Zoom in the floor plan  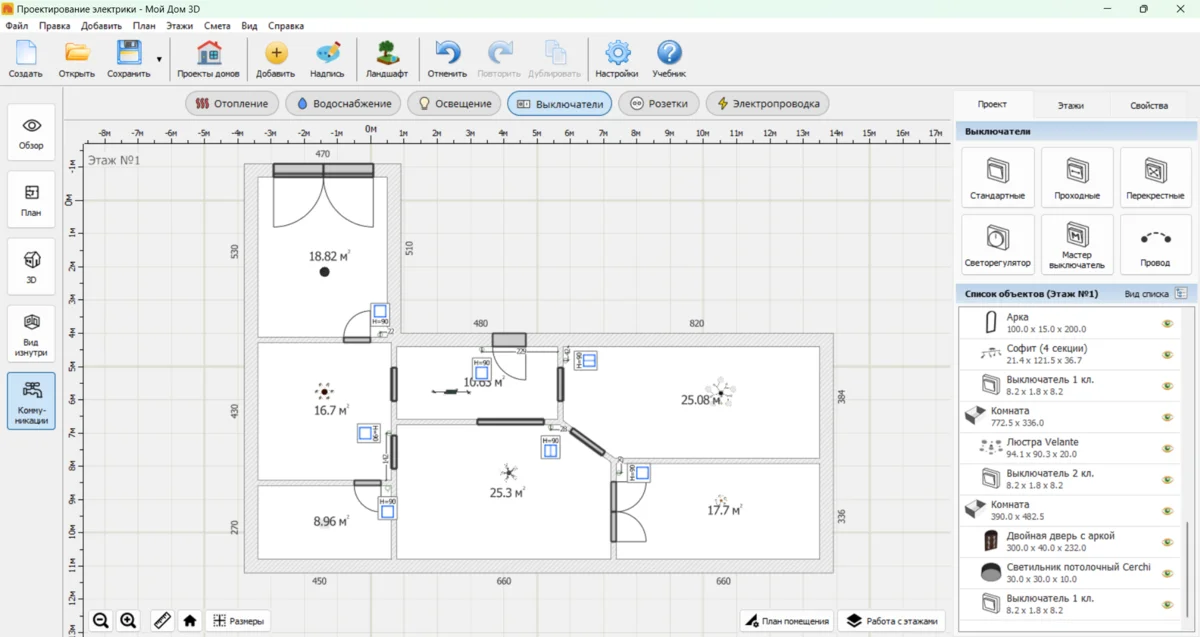click(128, 621)
